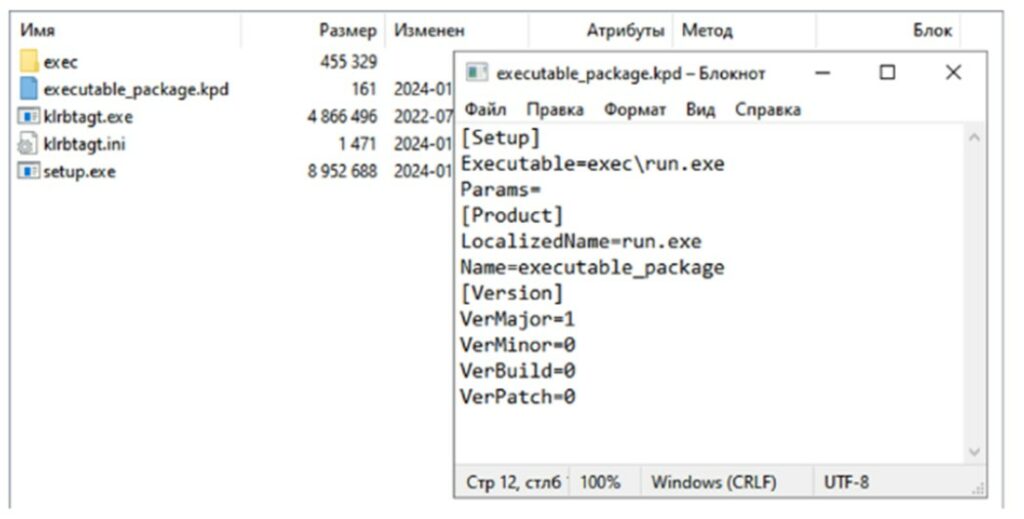Place cursor on Executable=exec\run.exe line

[x=592, y=164]
